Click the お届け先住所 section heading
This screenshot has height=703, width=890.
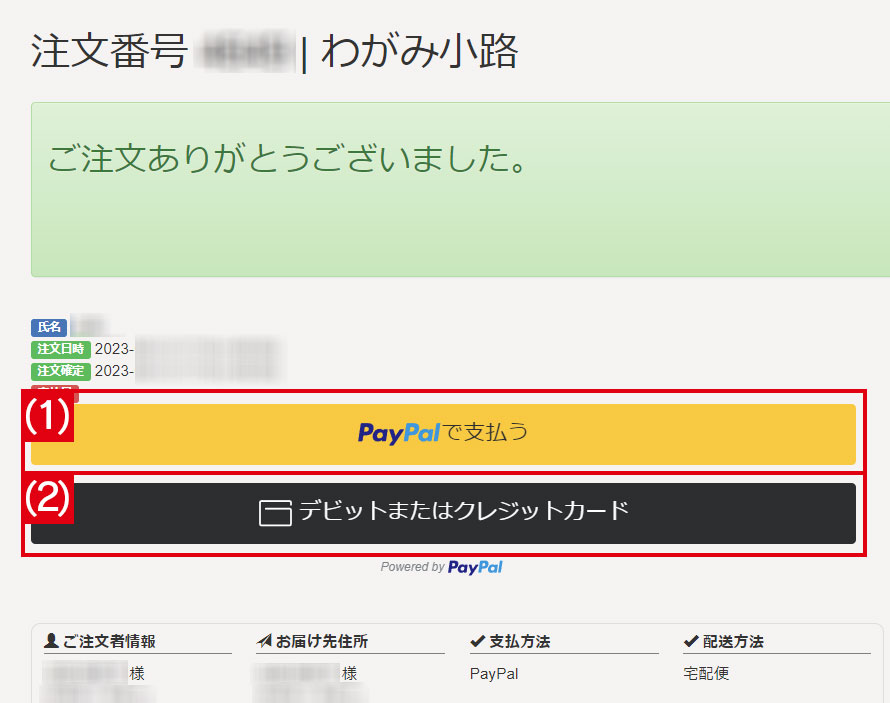(322, 641)
